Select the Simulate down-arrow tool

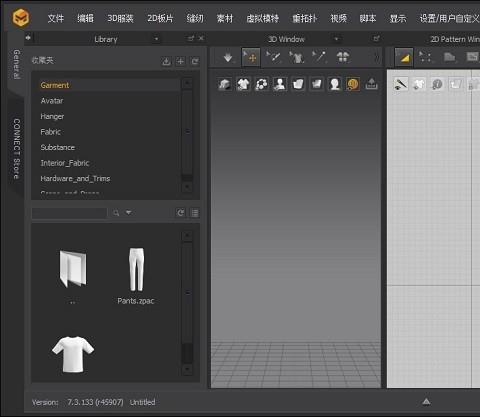click(228, 57)
